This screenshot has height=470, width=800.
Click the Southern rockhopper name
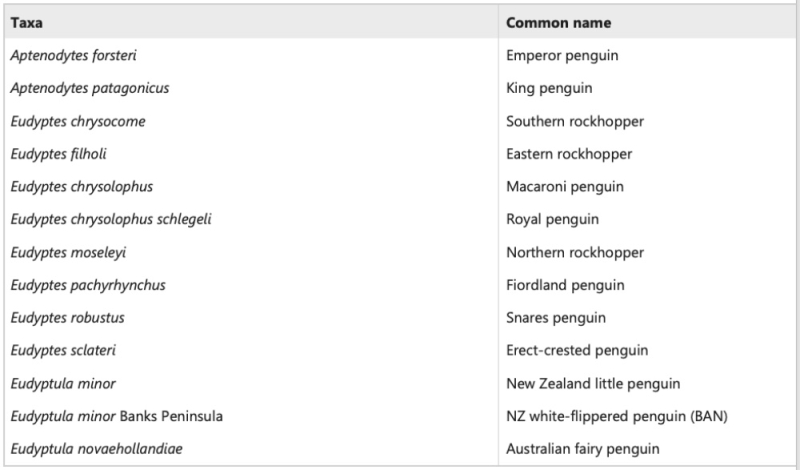[575, 121]
